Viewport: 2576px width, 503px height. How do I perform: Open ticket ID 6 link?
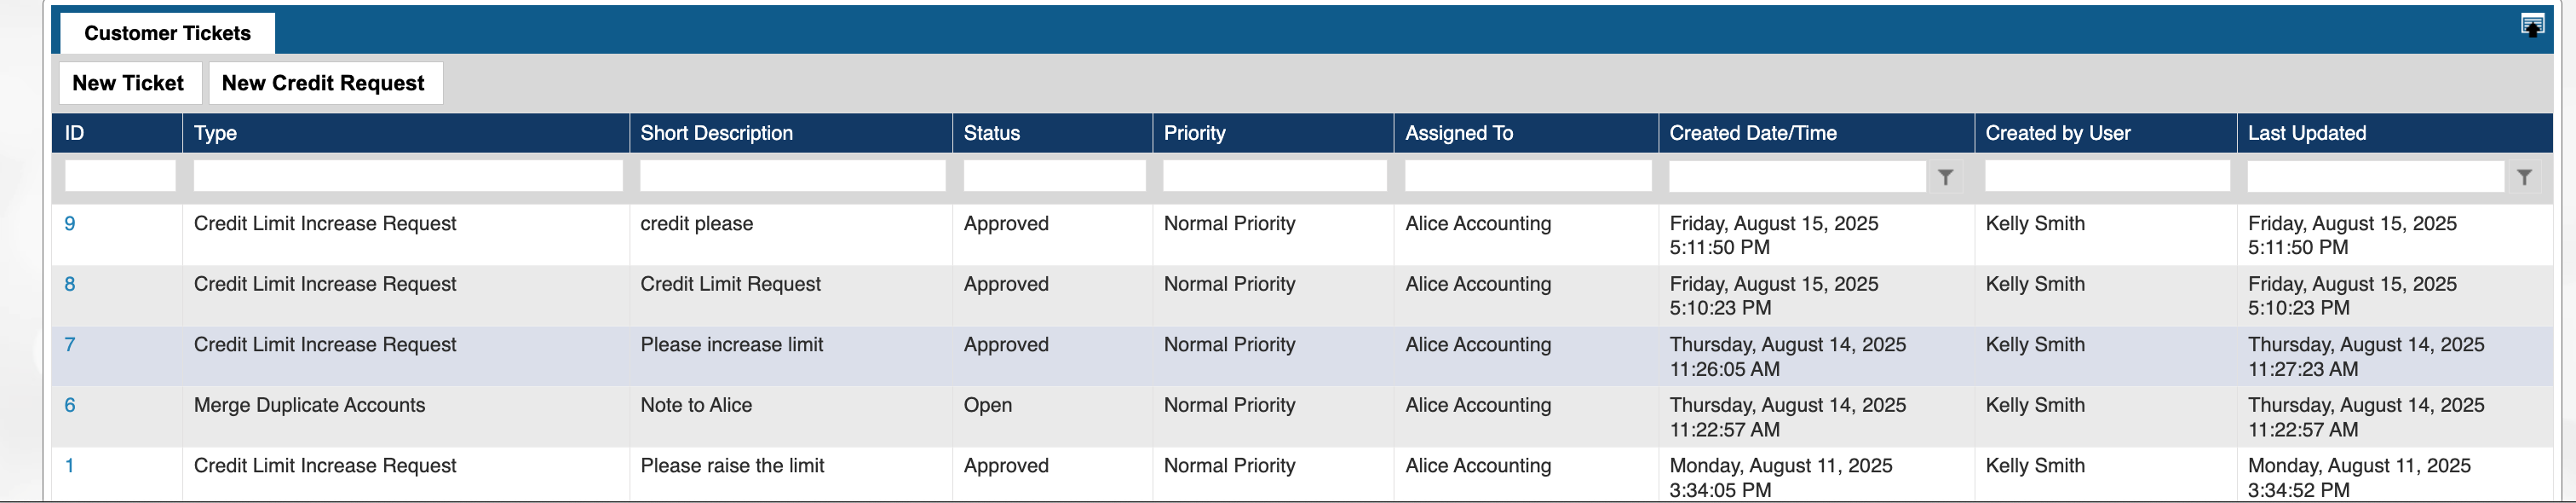click(x=70, y=405)
